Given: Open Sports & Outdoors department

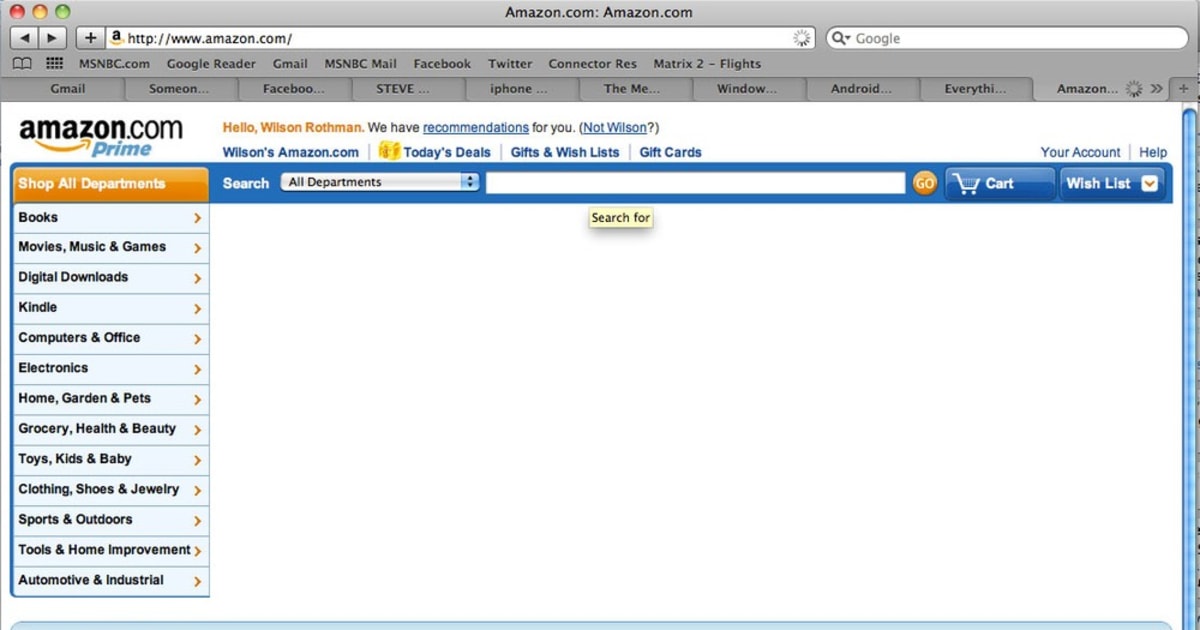Looking at the screenshot, I should (110, 520).
